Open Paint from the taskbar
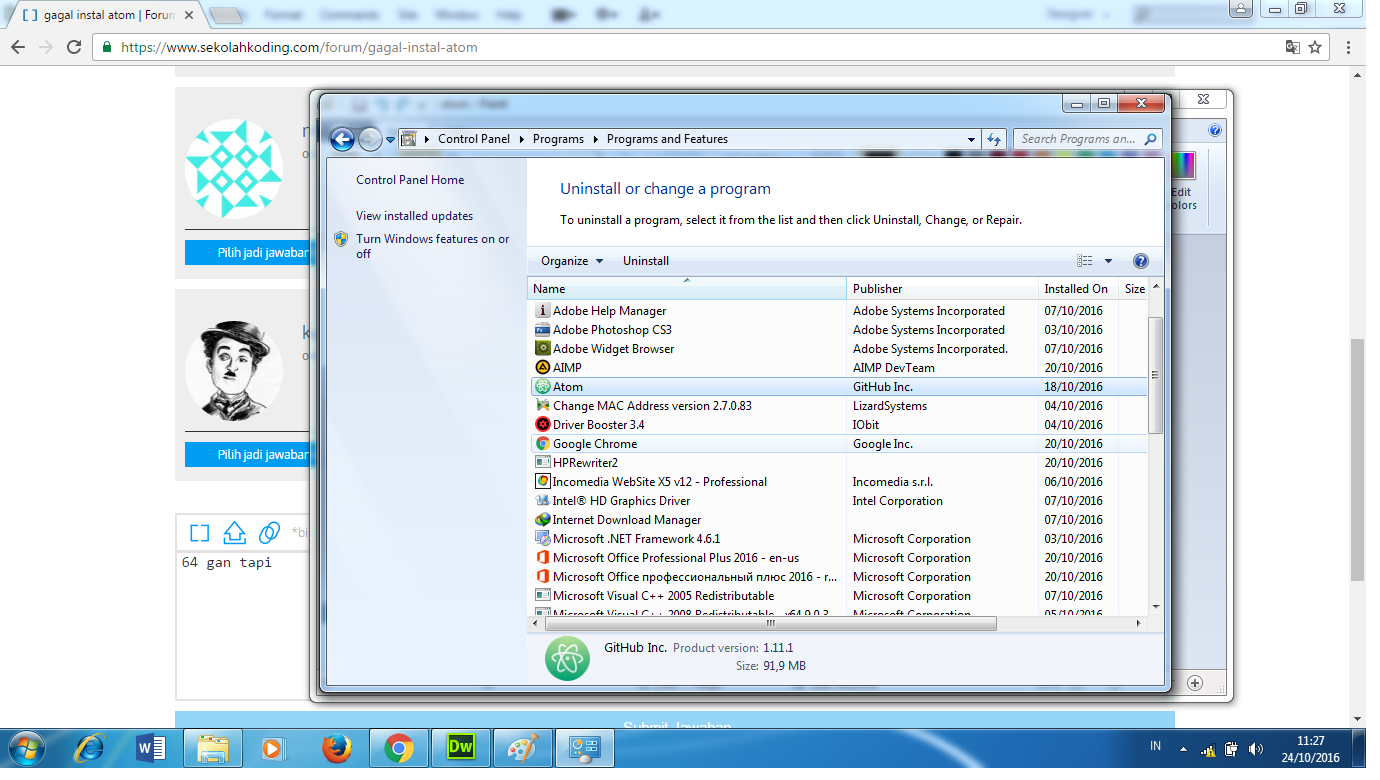 523,747
